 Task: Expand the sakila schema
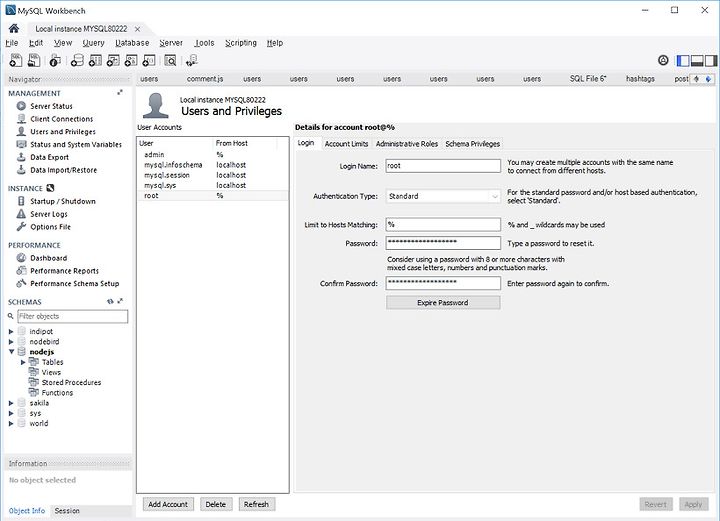pyautogui.click(x=11, y=403)
